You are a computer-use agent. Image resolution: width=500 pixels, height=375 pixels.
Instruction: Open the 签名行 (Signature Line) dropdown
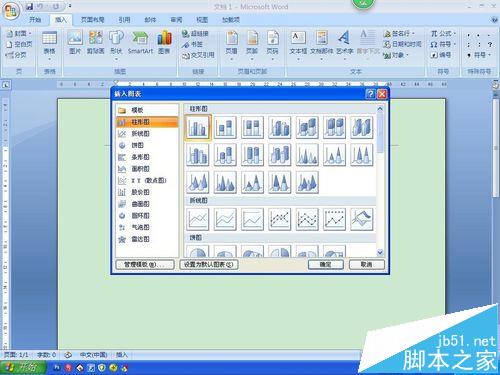(x=399, y=33)
